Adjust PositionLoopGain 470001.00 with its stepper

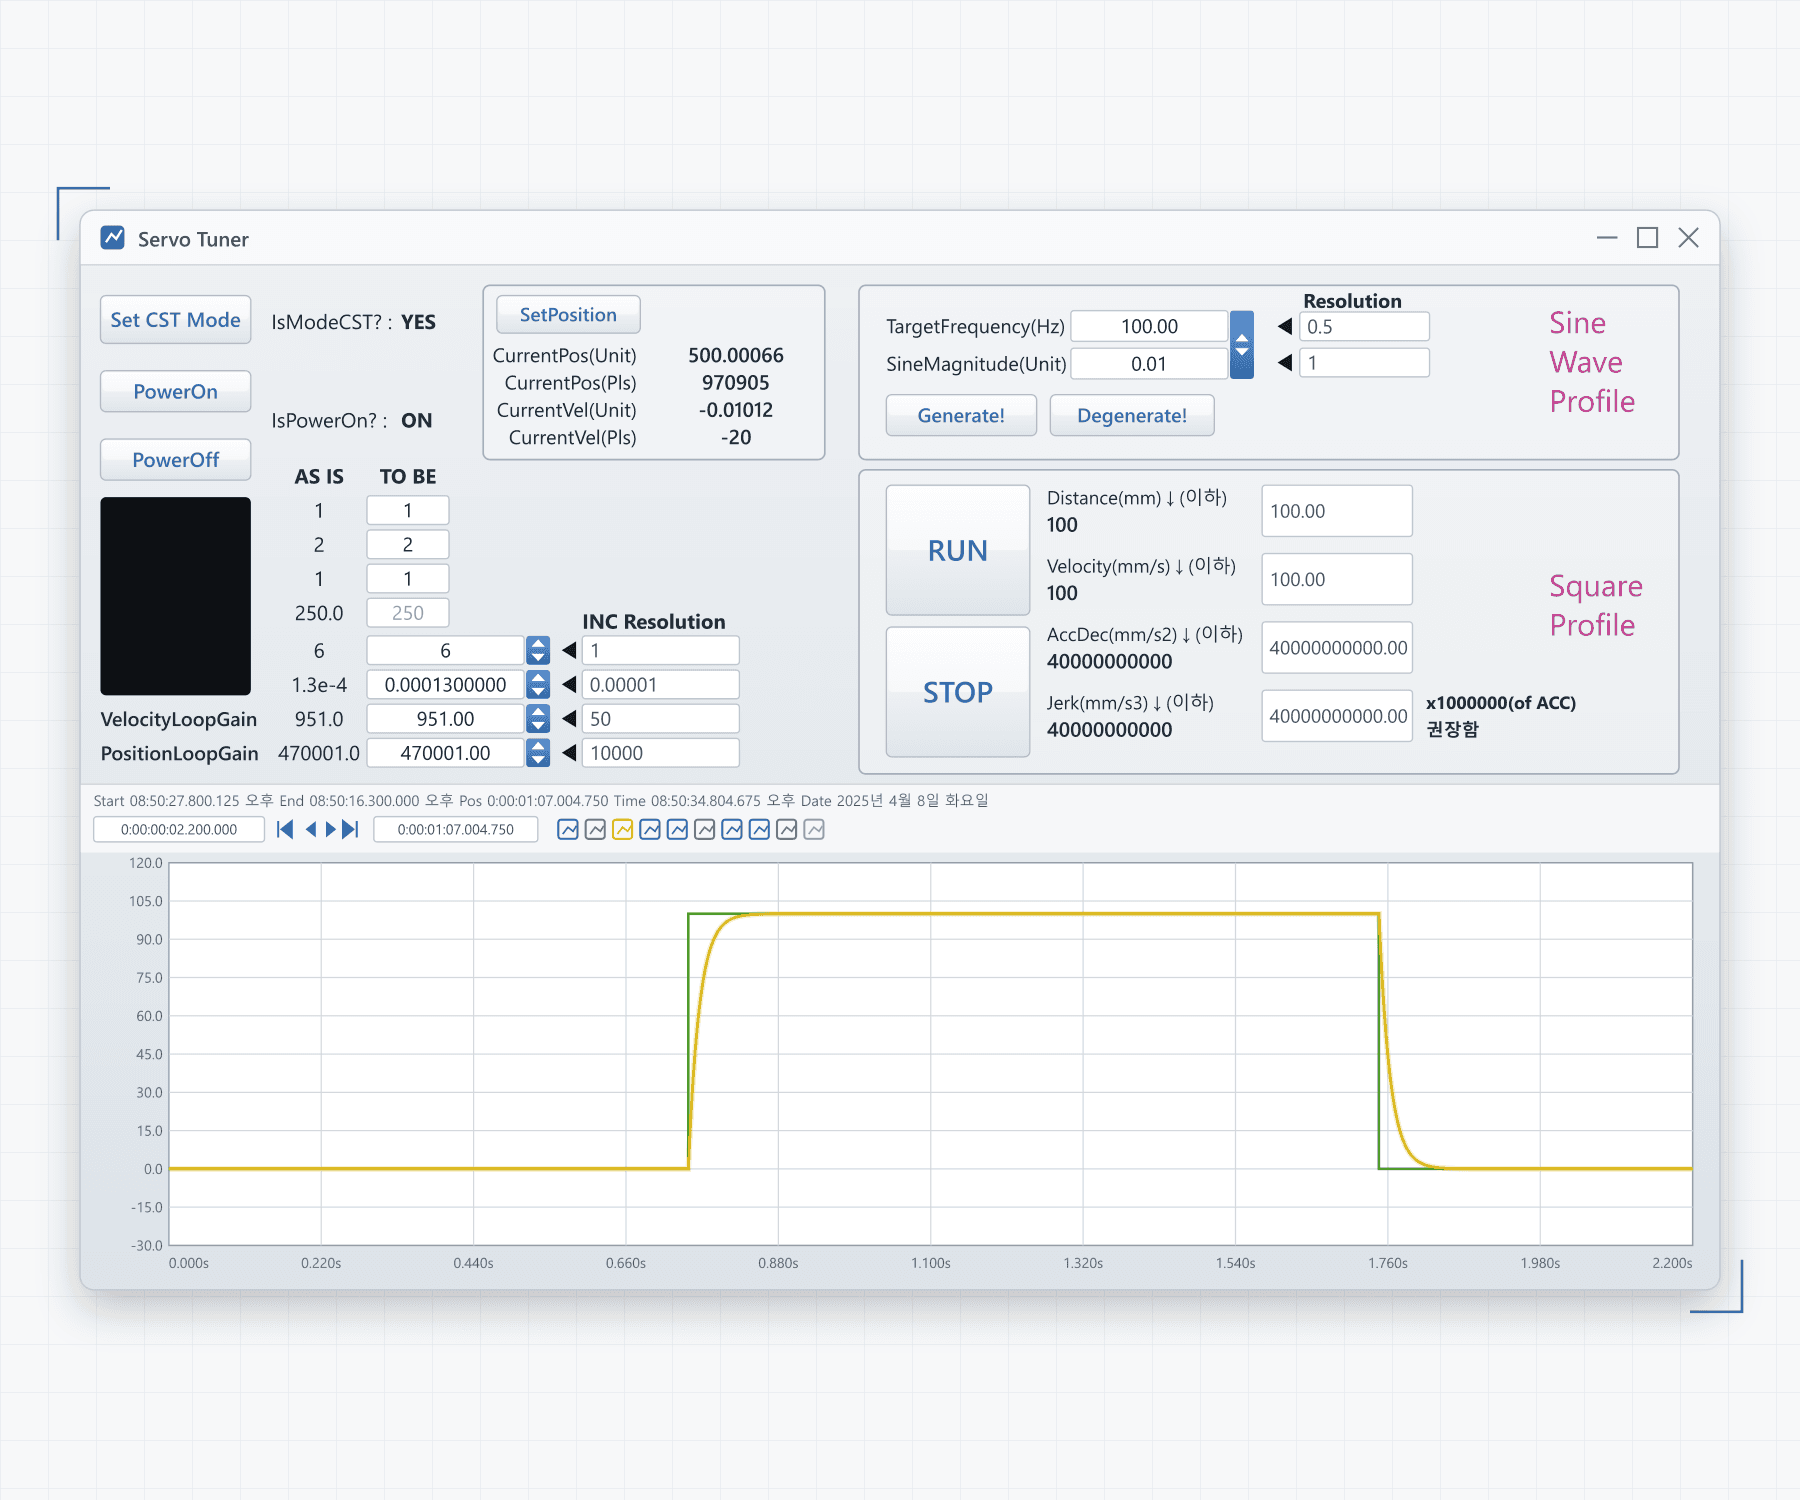[538, 752]
